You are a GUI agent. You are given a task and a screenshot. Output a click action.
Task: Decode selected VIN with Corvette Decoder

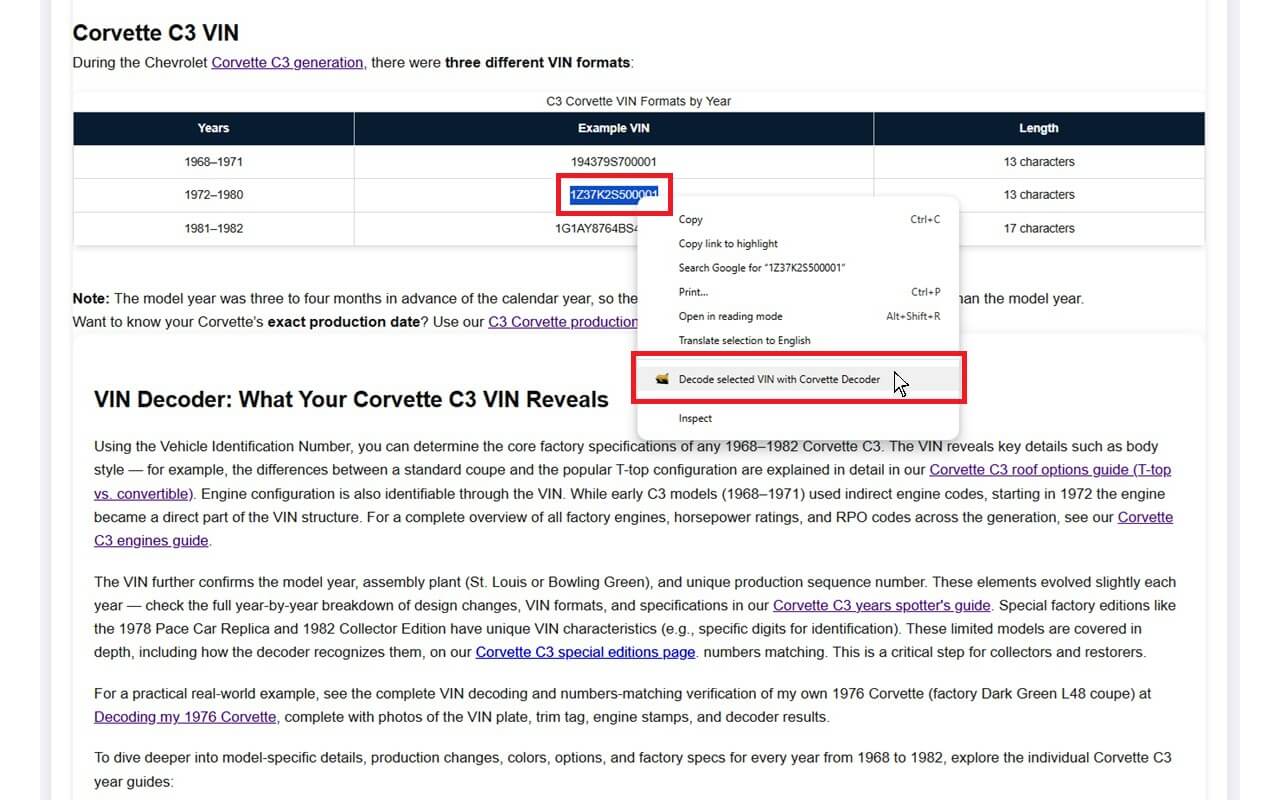pos(798,379)
